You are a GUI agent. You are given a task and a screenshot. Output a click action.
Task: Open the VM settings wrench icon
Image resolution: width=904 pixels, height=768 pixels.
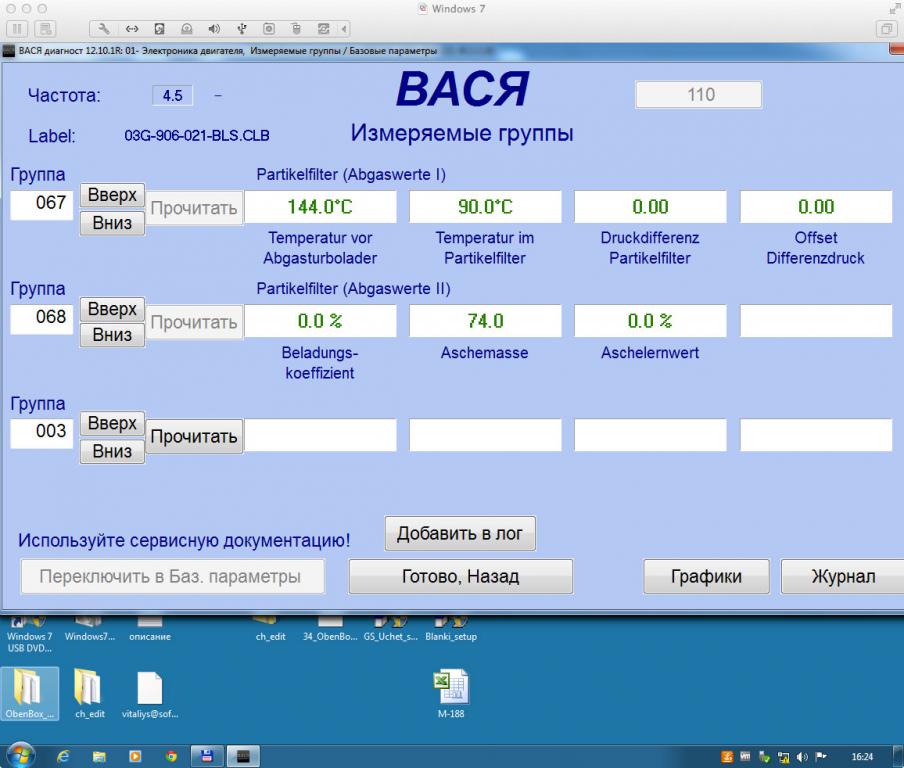[x=104, y=28]
